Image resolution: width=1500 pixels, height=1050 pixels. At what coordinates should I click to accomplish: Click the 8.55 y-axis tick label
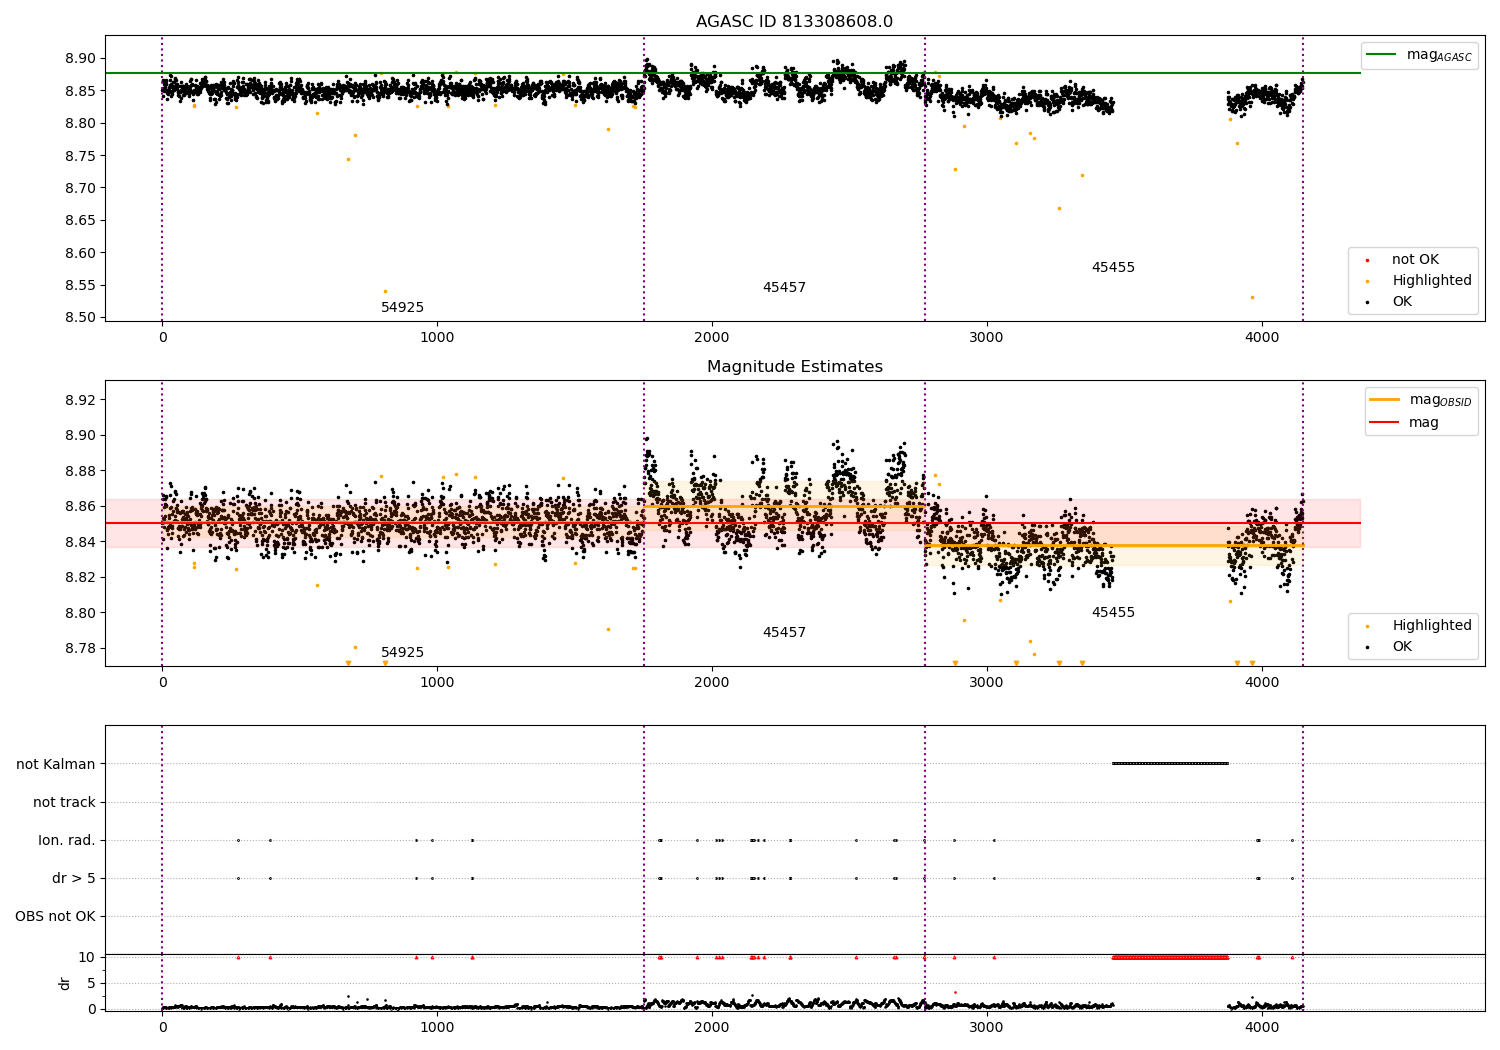80,286
